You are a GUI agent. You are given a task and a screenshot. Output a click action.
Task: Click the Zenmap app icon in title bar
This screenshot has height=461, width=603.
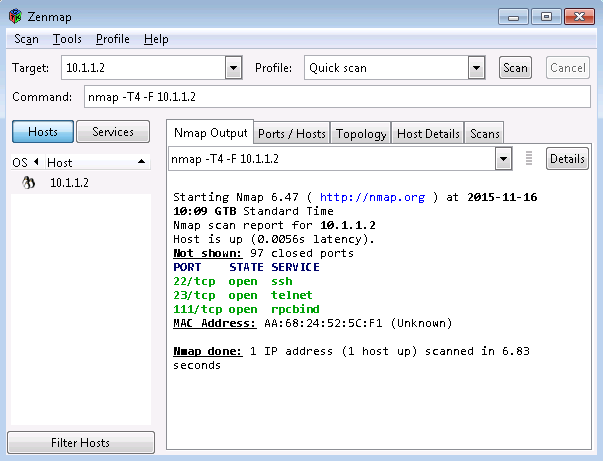tap(16, 17)
